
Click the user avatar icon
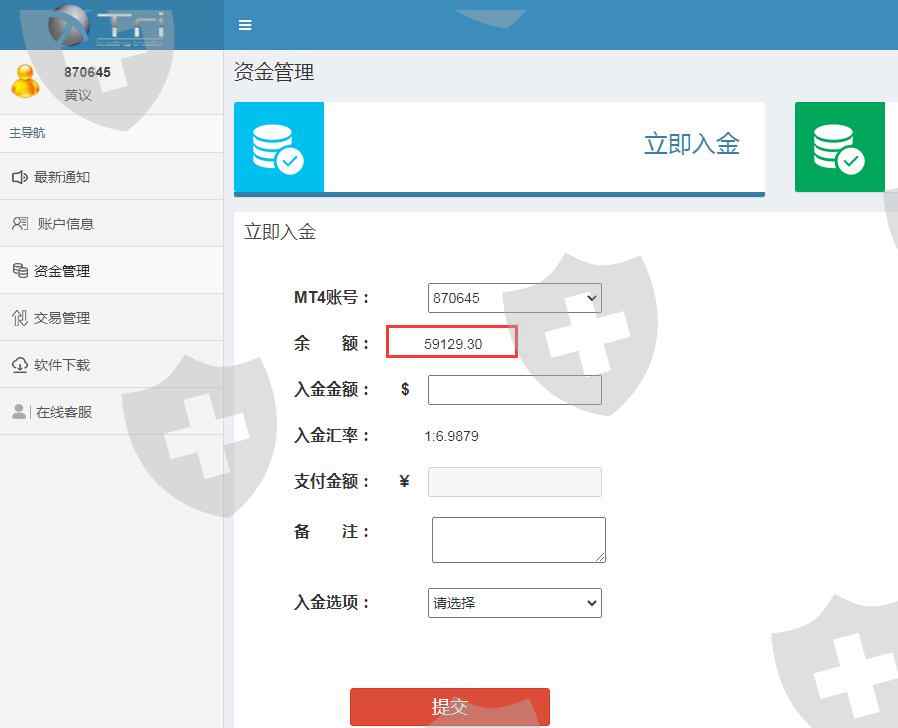point(25,81)
